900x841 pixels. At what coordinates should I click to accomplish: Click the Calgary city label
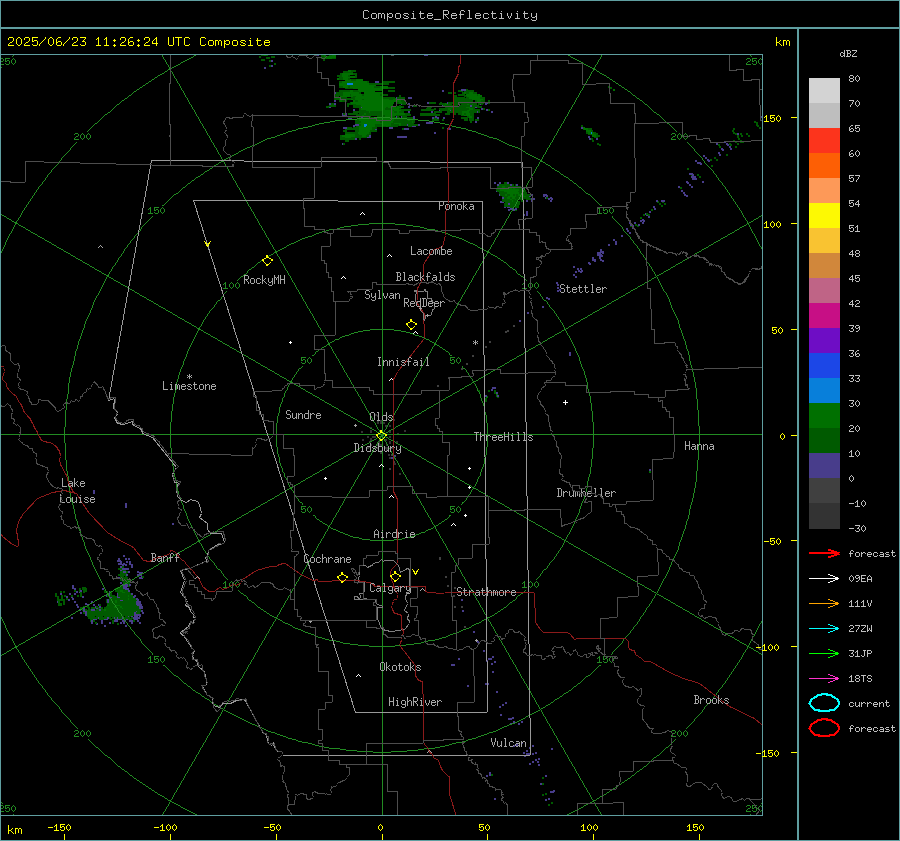pos(390,588)
